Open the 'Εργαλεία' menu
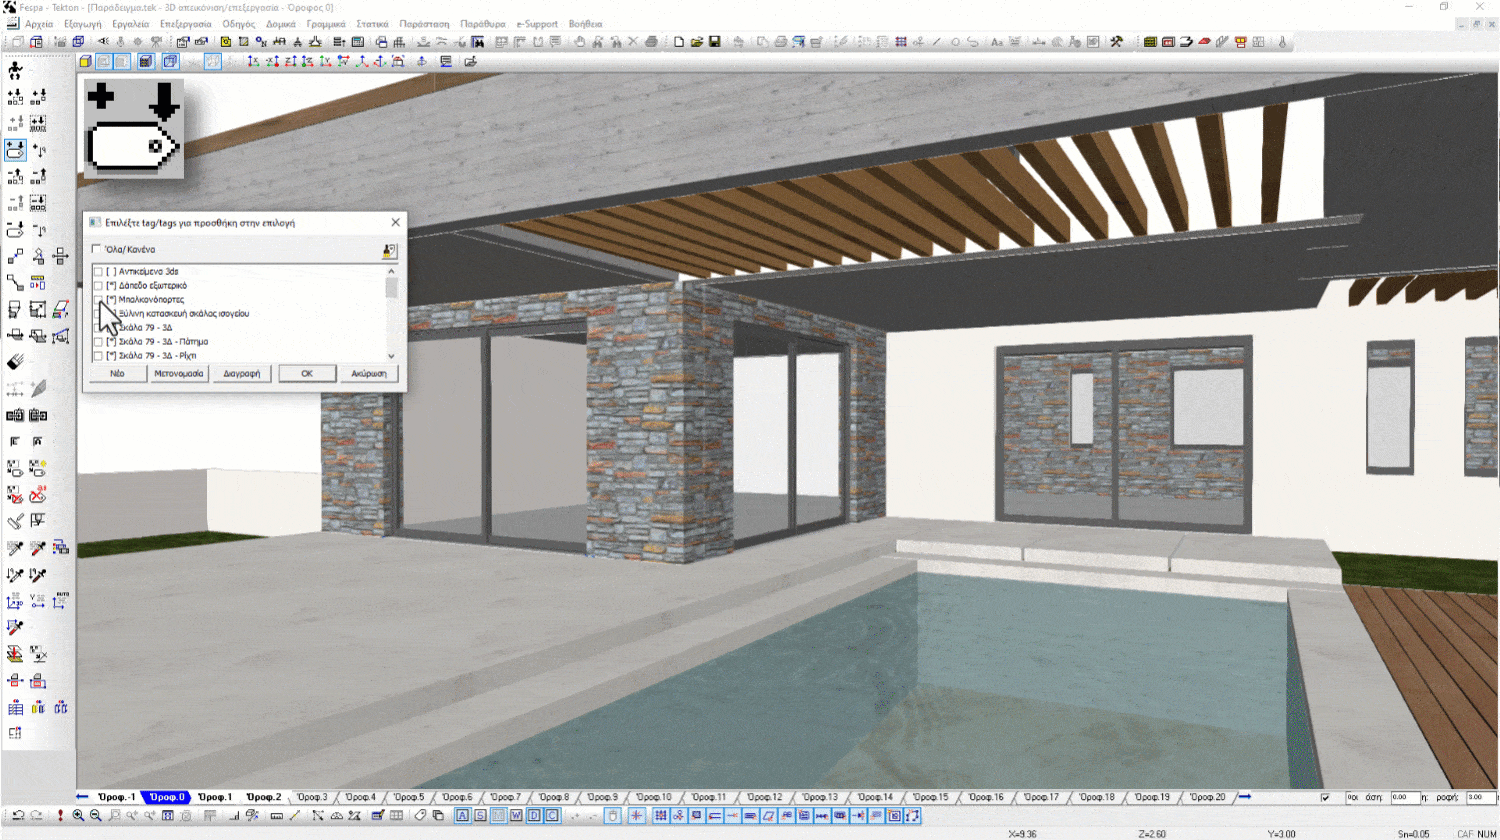 coord(130,24)
